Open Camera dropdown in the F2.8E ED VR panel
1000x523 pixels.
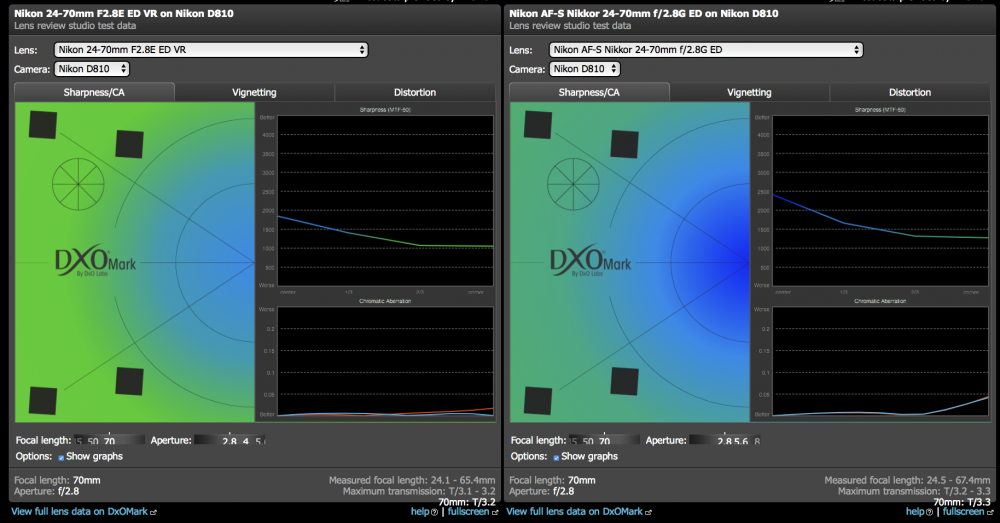(x=92, y=69)
